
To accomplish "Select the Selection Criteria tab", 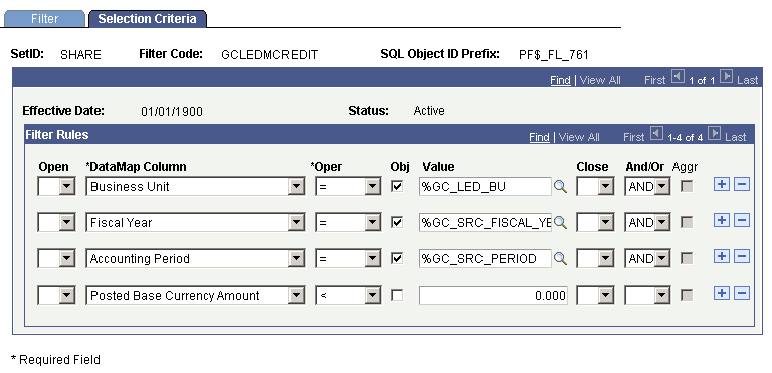I will pos(147,19).
